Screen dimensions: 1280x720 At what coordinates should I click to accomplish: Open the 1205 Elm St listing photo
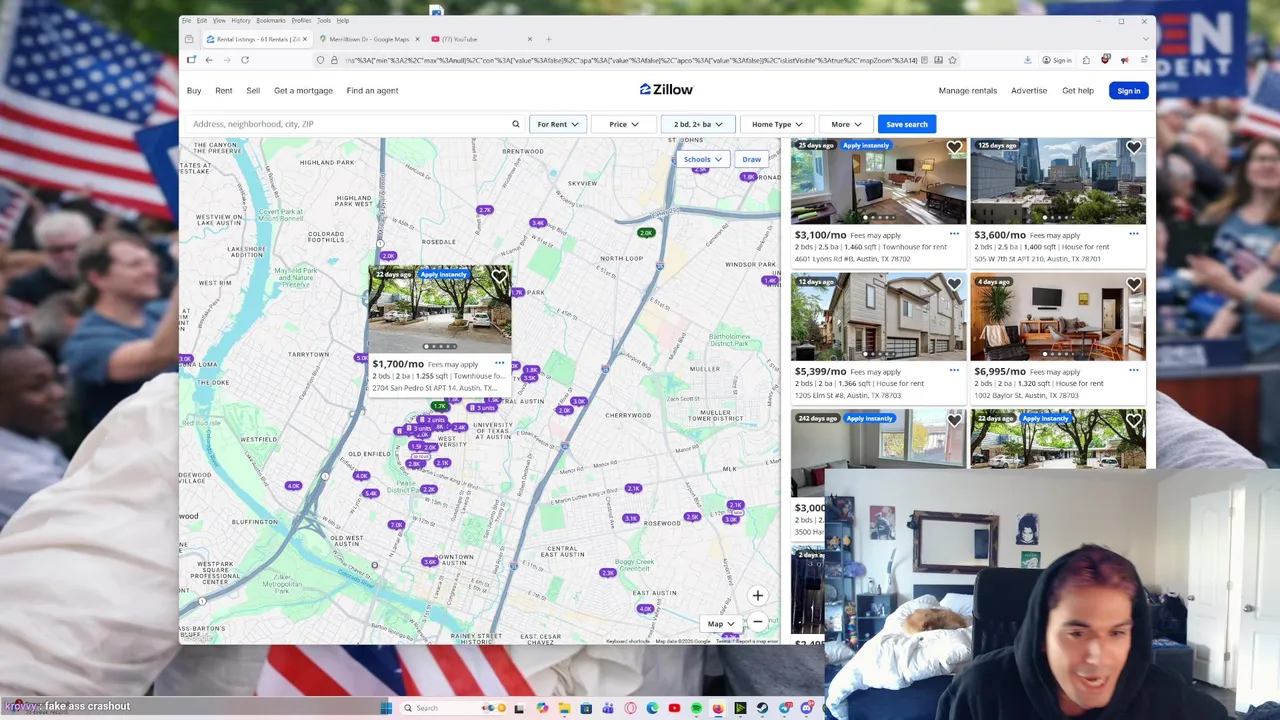click(x=878, y=317)
